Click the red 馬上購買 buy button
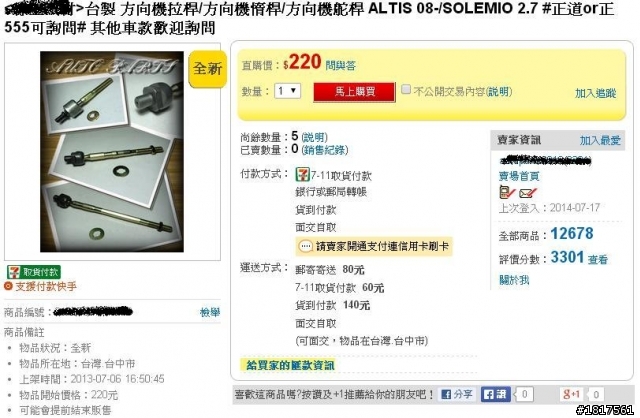640x418 pixels. [x=354, y=92]
